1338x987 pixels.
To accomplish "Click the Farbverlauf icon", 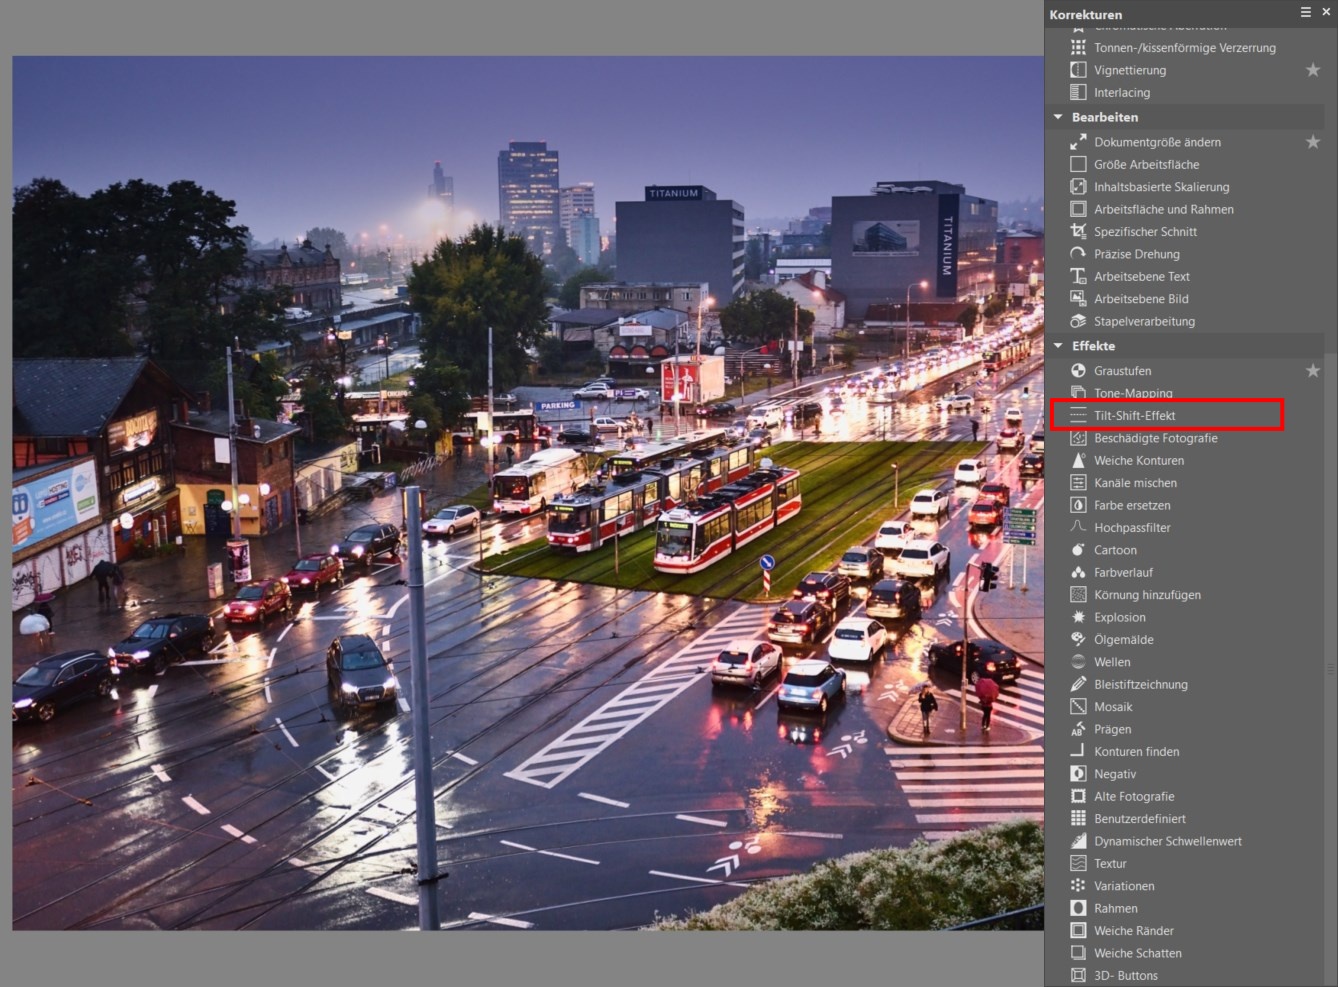I will tap(1078, 572).
